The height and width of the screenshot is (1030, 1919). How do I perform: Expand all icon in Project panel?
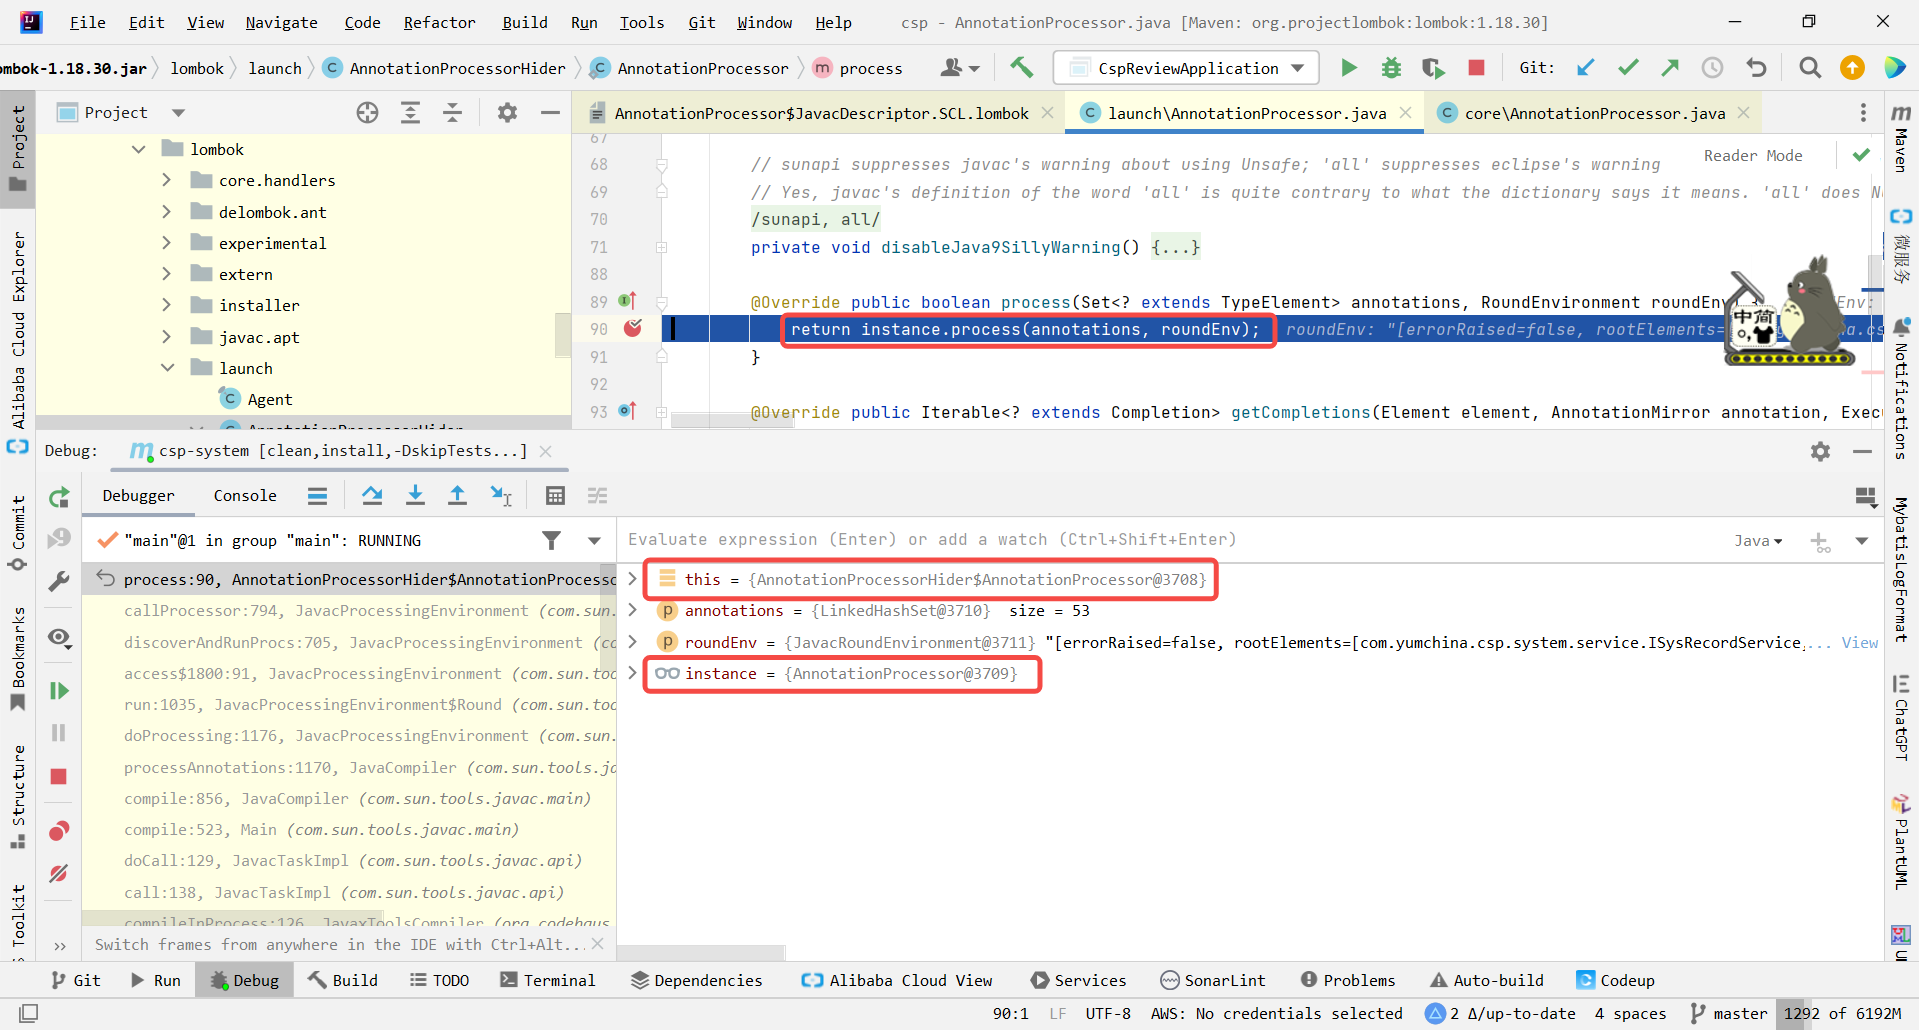410,112
